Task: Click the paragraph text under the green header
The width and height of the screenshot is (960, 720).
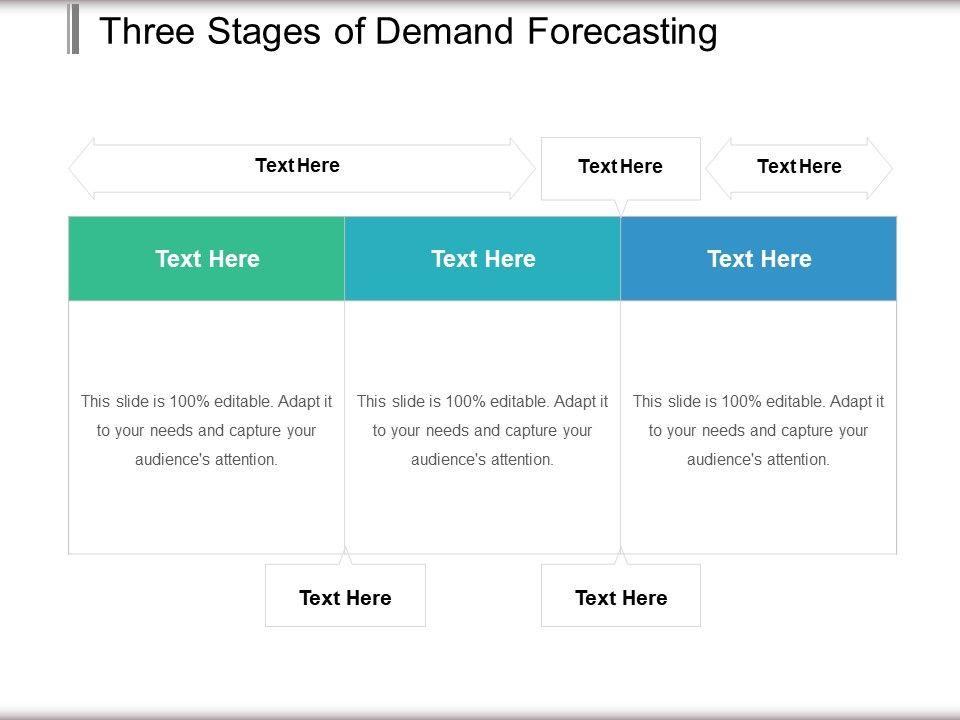Action: (207, 430)
